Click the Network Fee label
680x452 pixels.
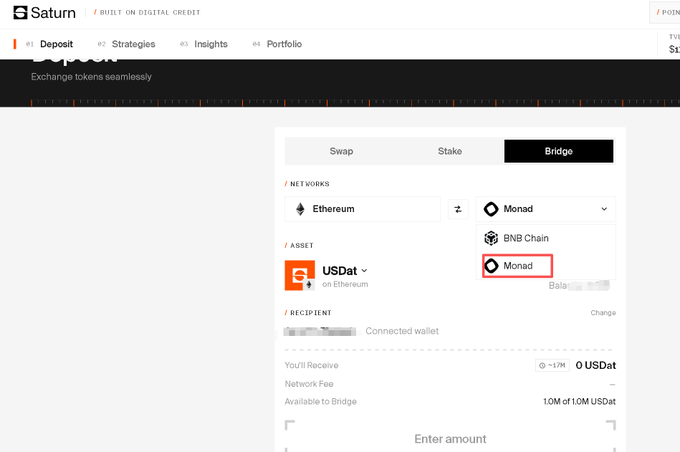[309, 384]
